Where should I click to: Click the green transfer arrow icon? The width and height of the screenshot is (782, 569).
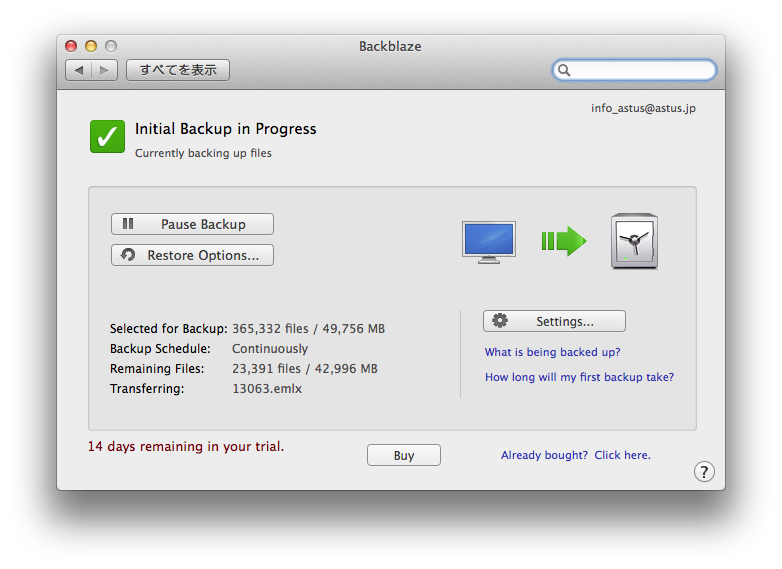pyautogui.click(x=564, y=241)
